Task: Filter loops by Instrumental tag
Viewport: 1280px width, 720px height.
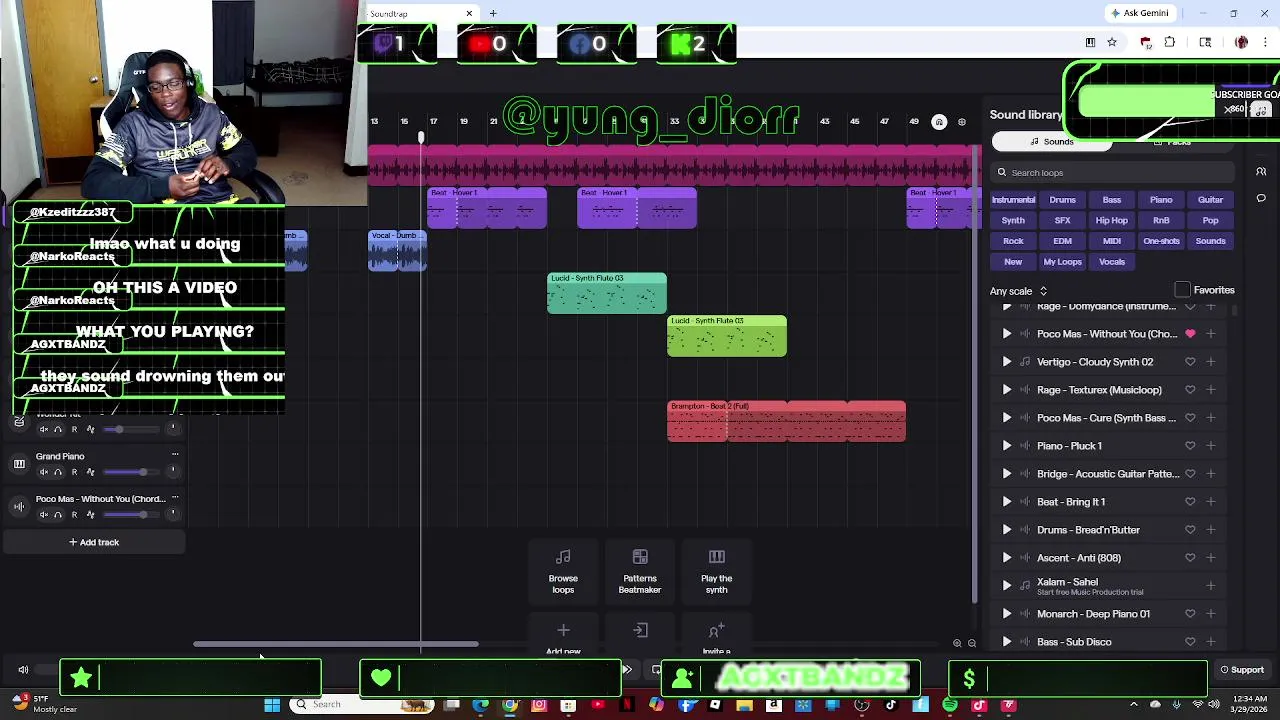Action: tap(1013, 200)
